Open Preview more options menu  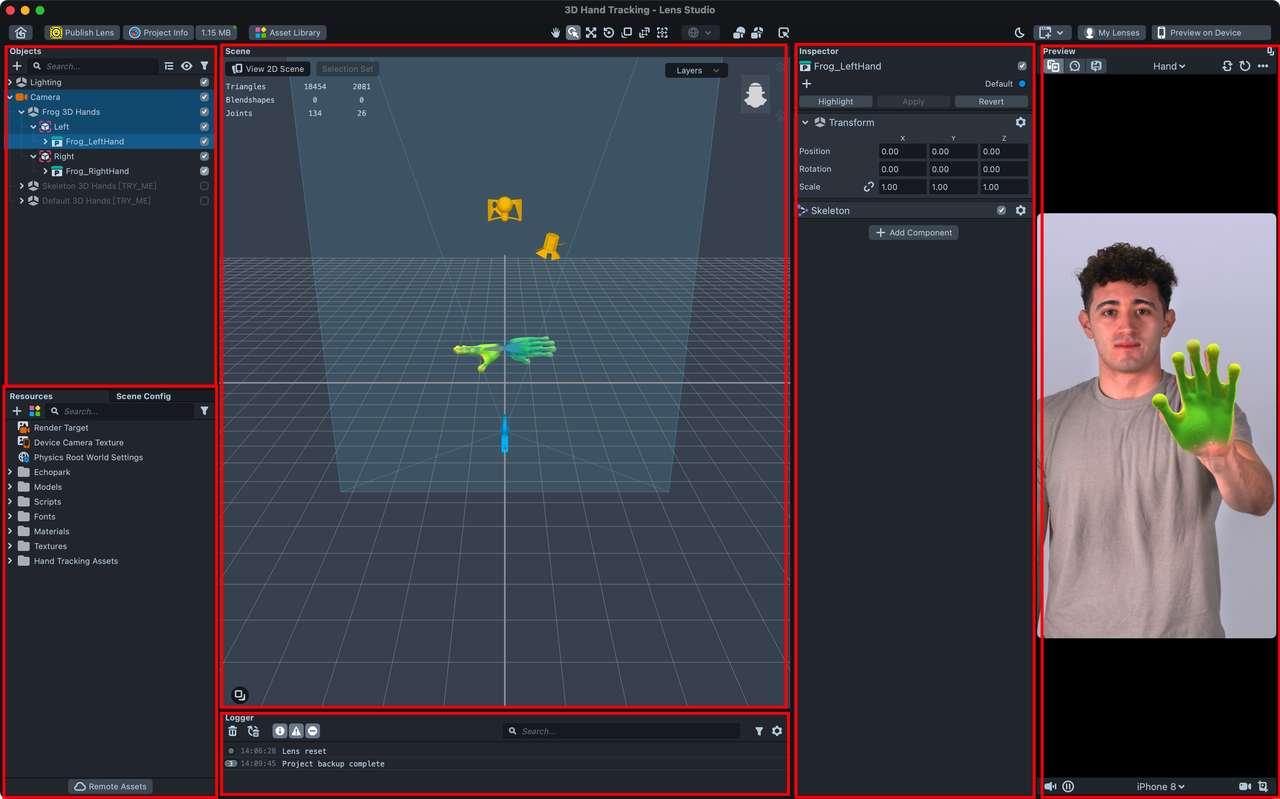1263,66
